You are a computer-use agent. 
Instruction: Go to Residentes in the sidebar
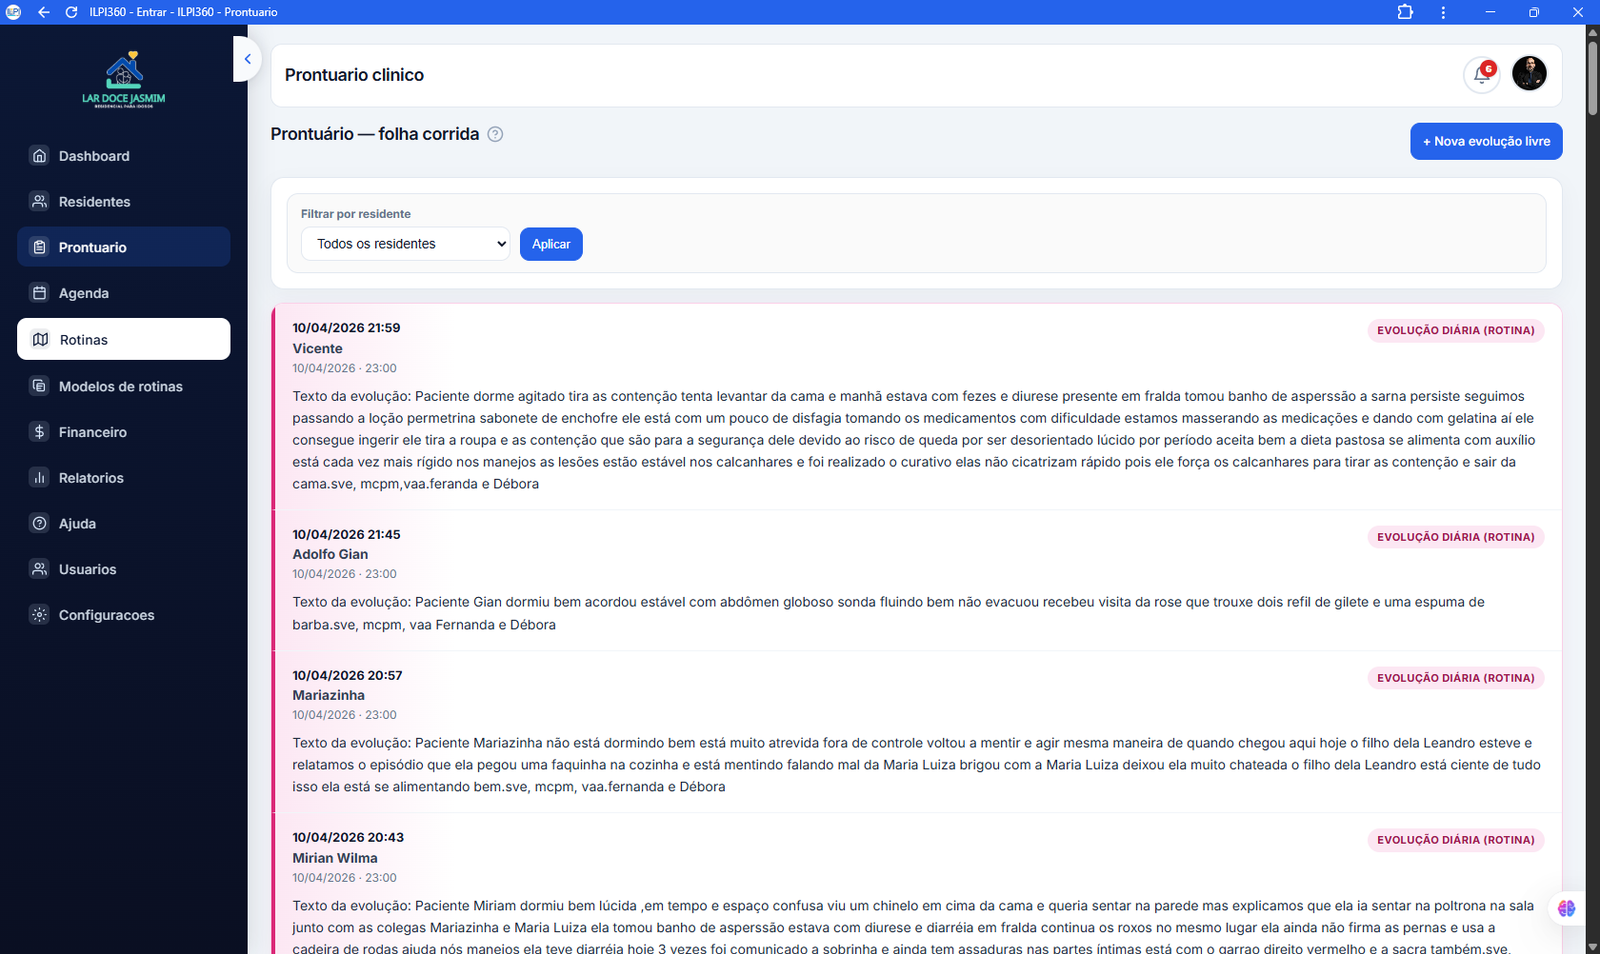point(124,202)
